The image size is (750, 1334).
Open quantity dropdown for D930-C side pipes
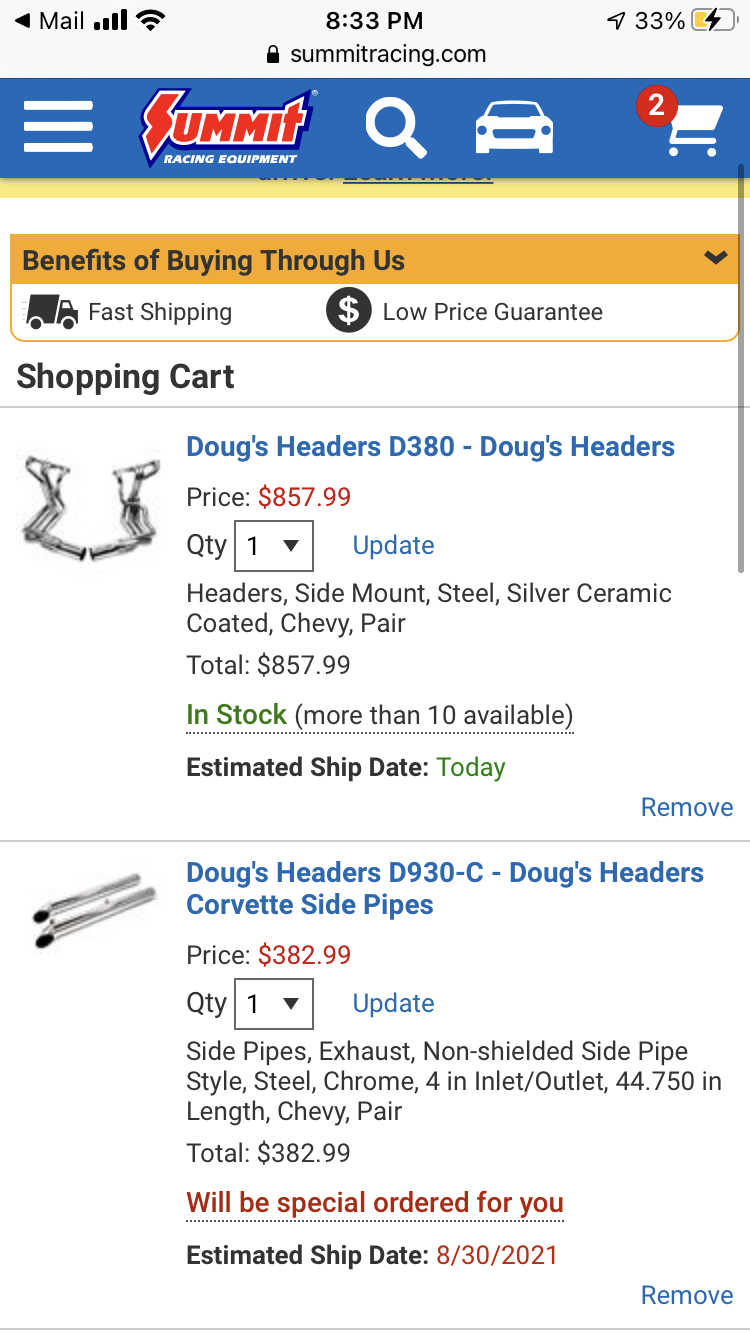click(273, 1004)
